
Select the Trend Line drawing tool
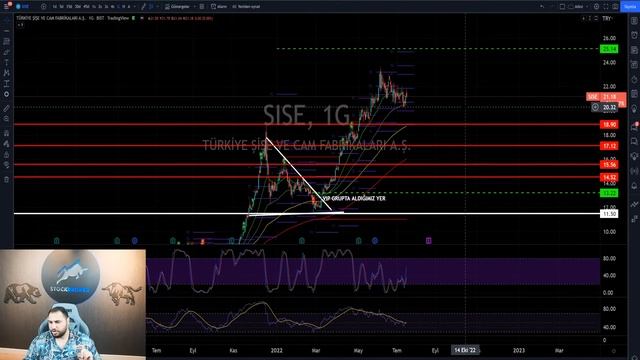pyautogui.click(x=7, y=31)
